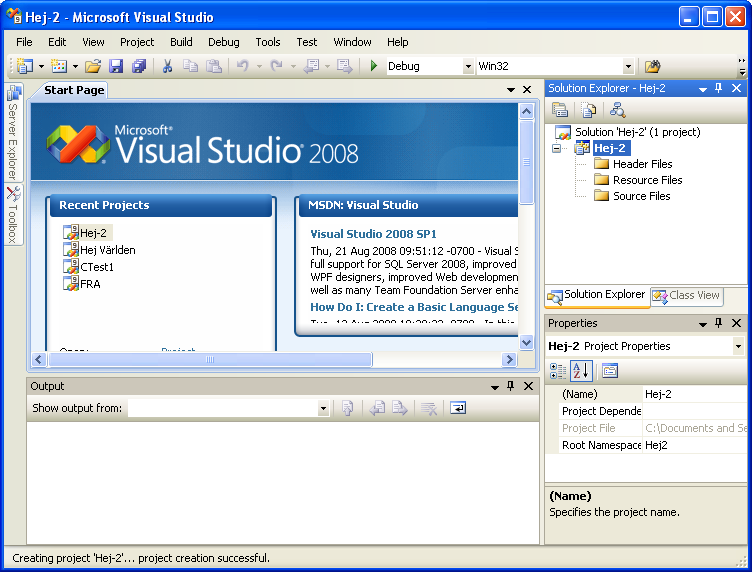This screenshot has height=572, width=752.
Task: Click the Paste toolbar icon
Action: pyautogui.click(x=213, y=66)
